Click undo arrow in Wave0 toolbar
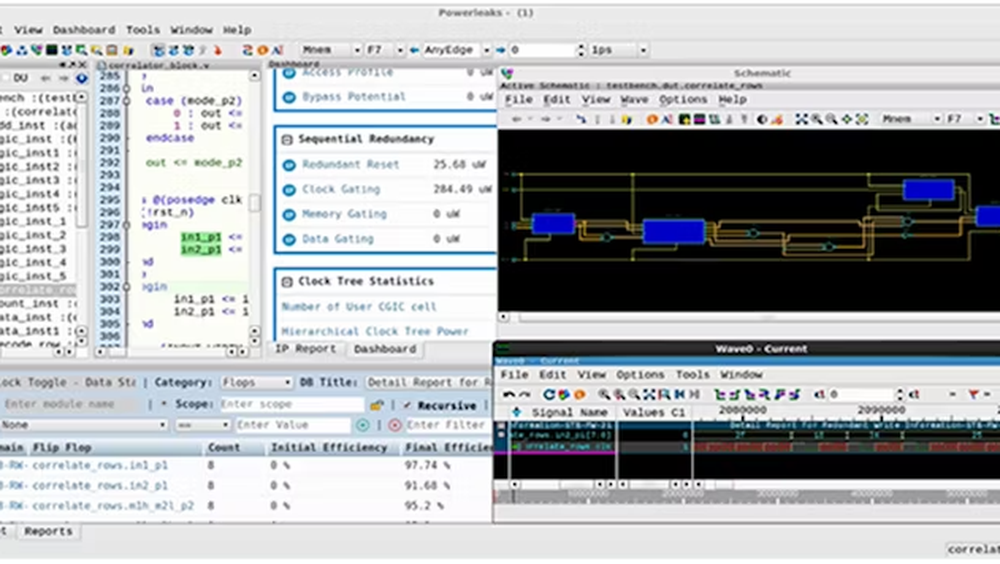The width and height of the screenshot is (1000, 564). 508,395
